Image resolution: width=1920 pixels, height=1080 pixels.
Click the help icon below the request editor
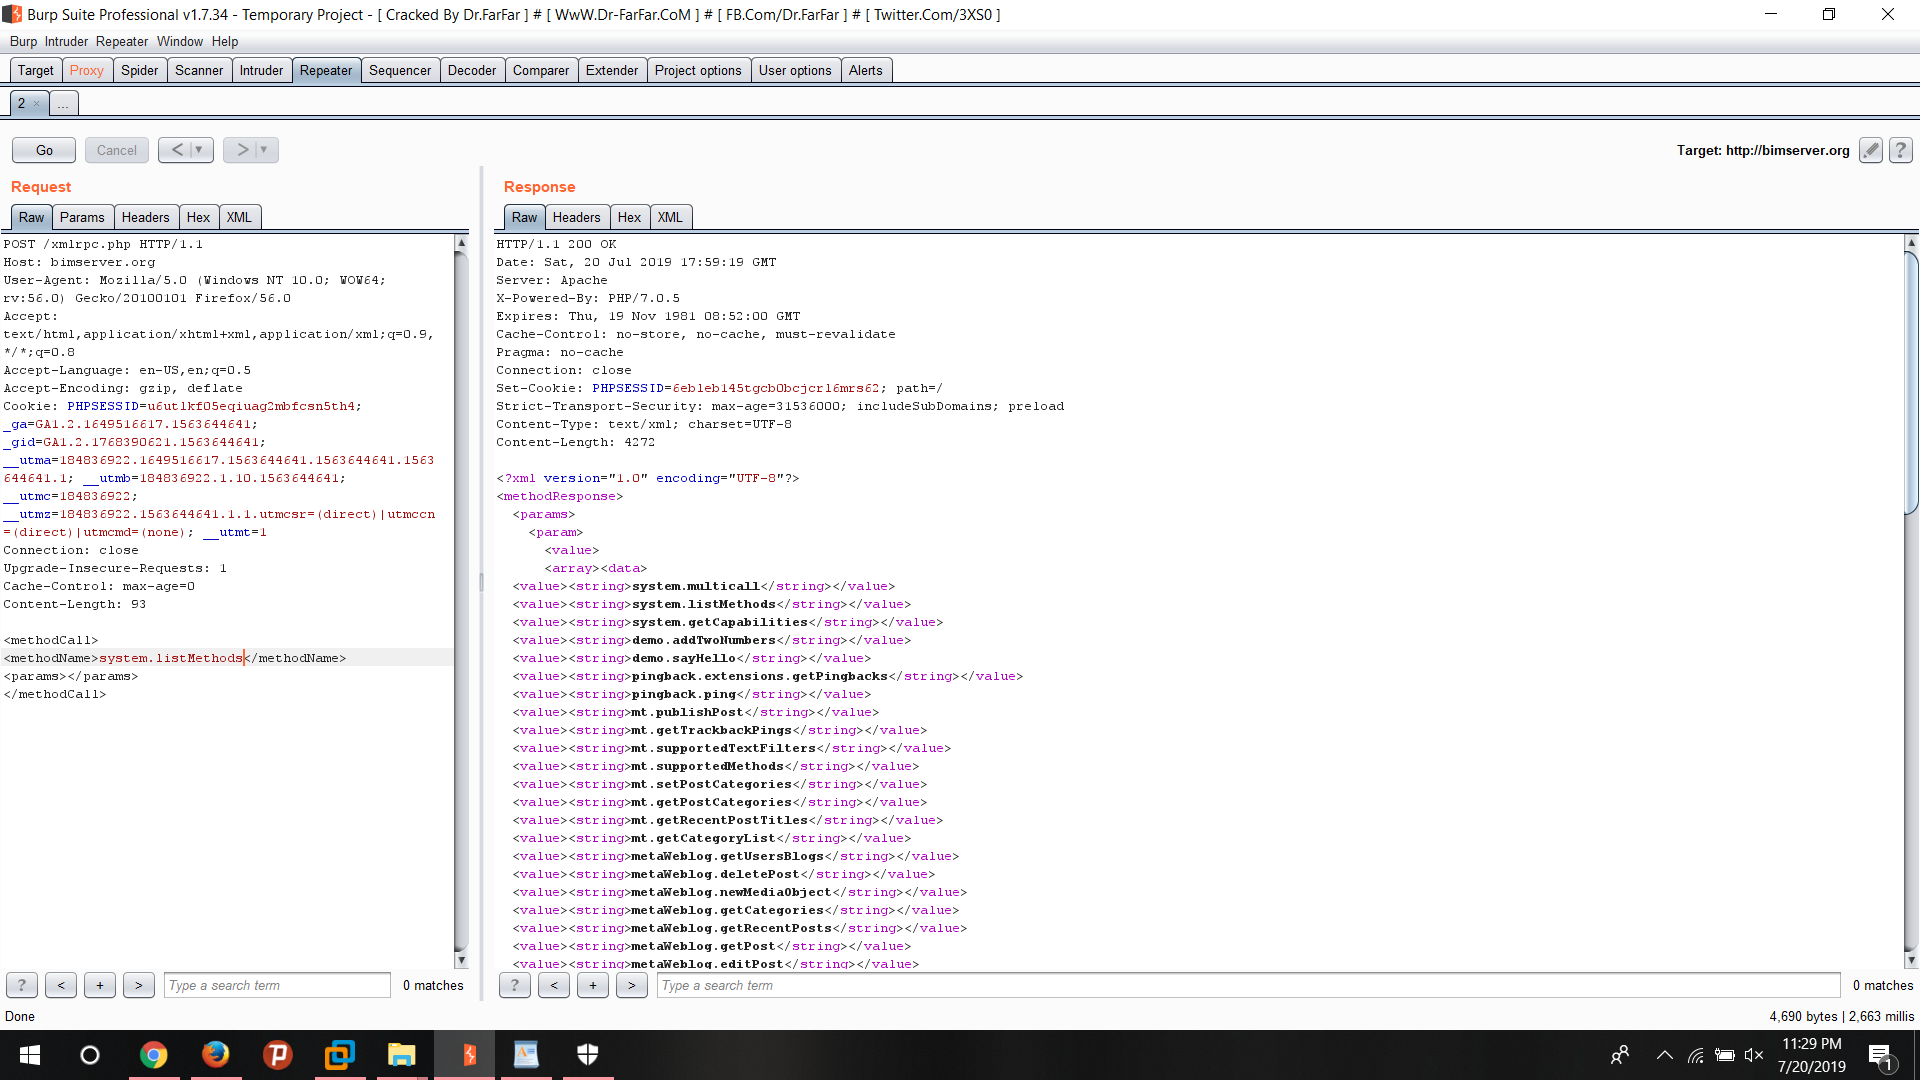(x=21, y=985)
